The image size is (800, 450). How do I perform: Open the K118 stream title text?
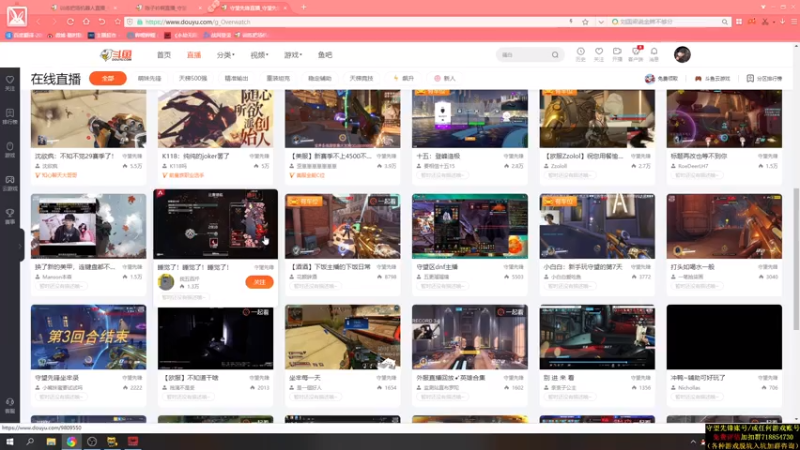click(x=195, y=156)
